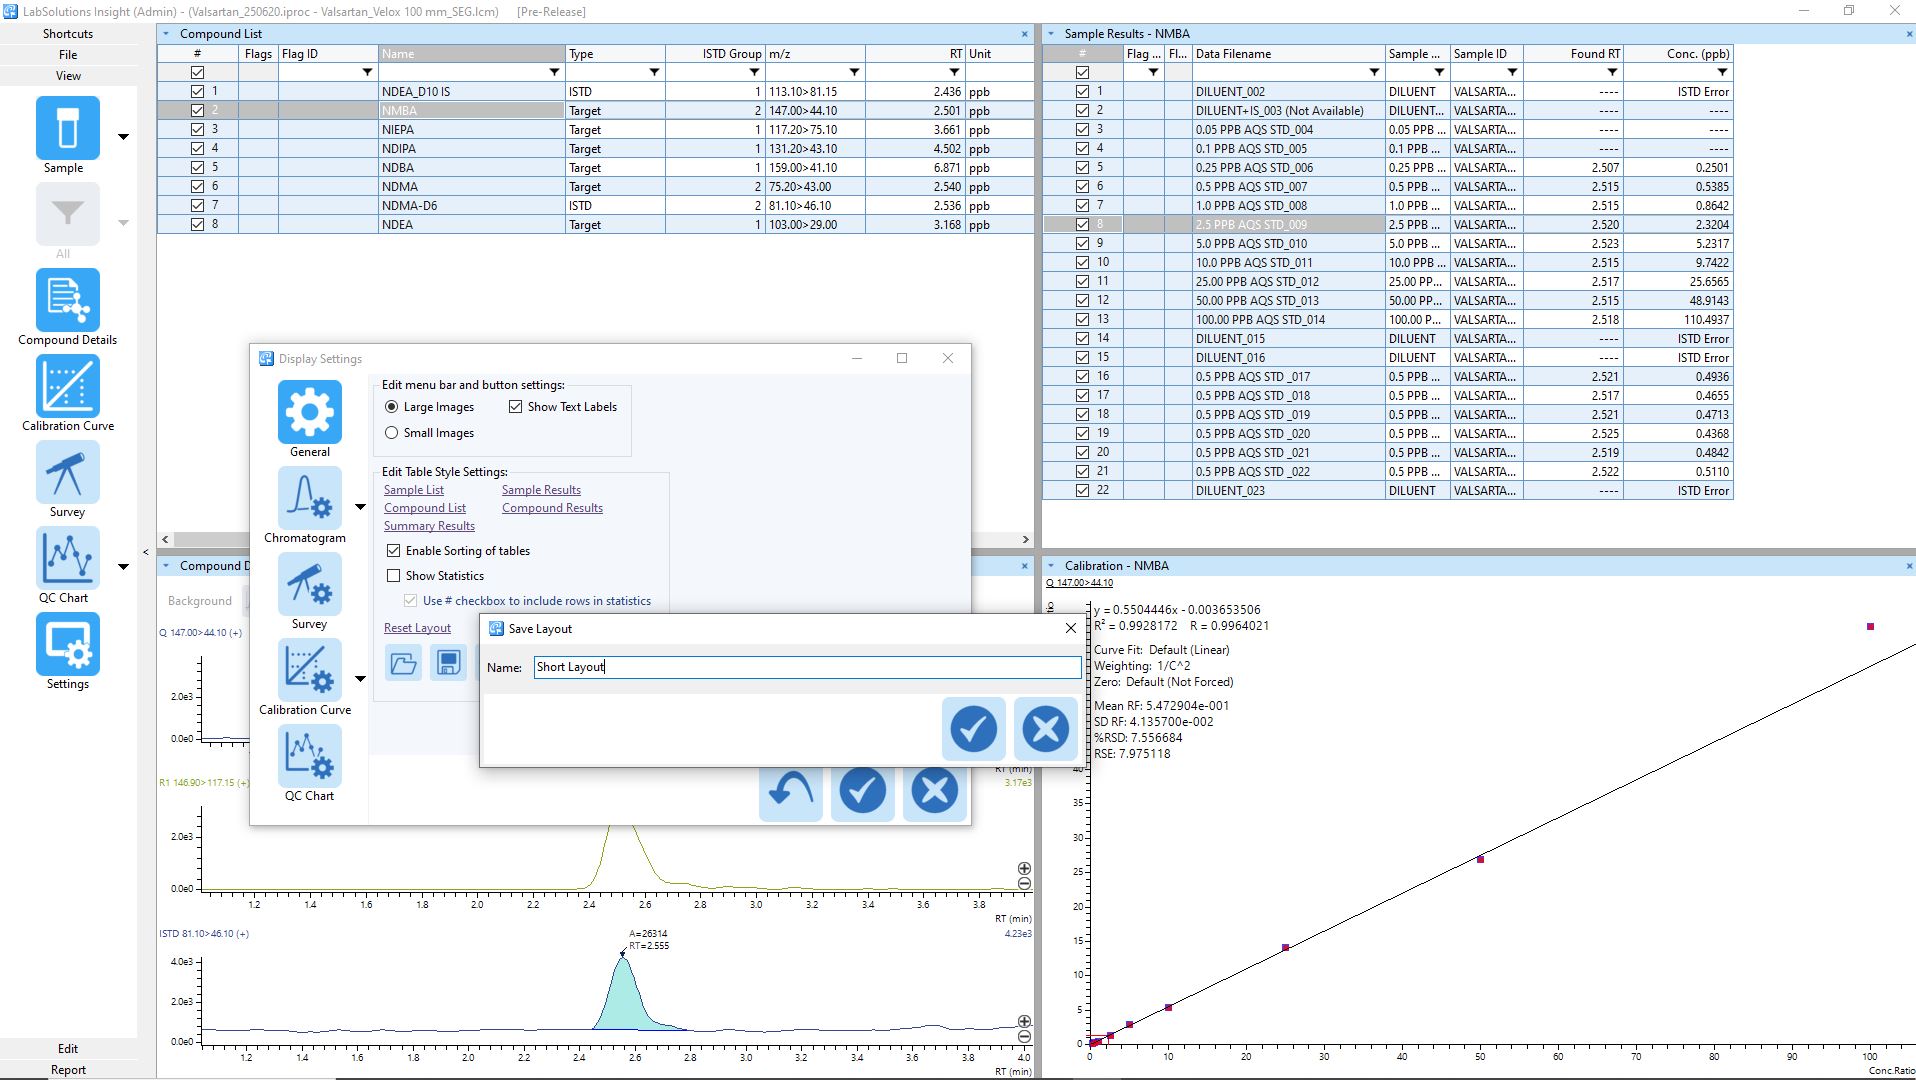Select Calibration Curve settings icon in Display Settings

[x=310, y=670]
